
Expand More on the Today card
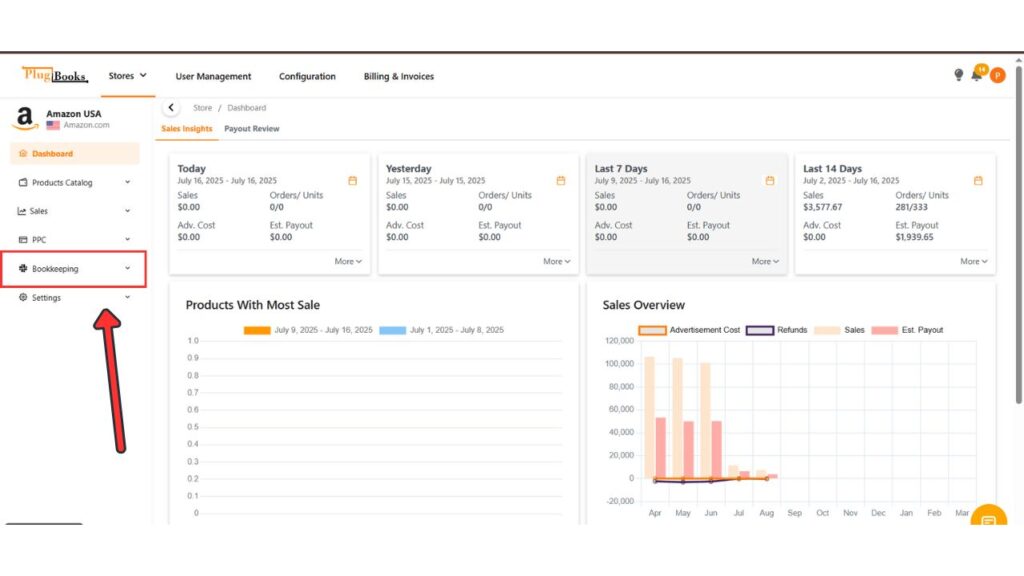point(348,261)
